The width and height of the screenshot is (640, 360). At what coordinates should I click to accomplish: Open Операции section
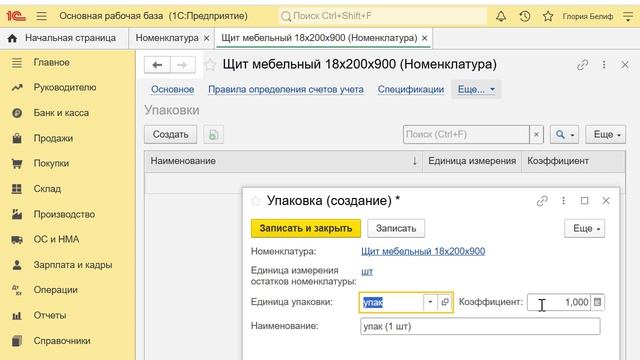pyautogui.click(x=56, y=290)
